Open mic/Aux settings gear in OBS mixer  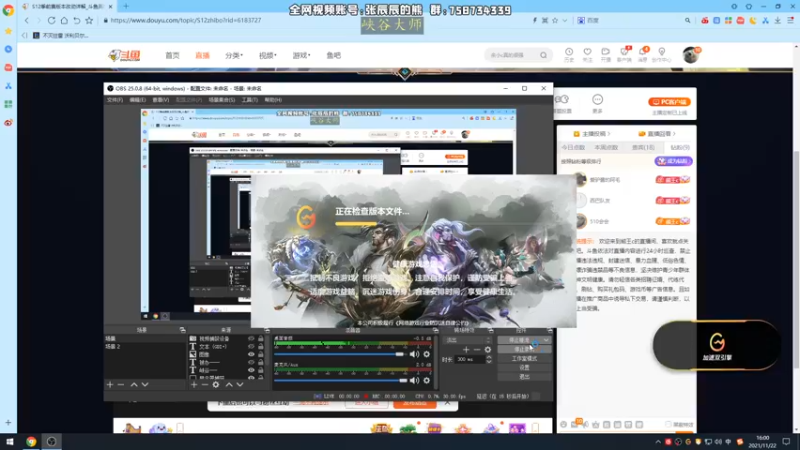point(427,380)
